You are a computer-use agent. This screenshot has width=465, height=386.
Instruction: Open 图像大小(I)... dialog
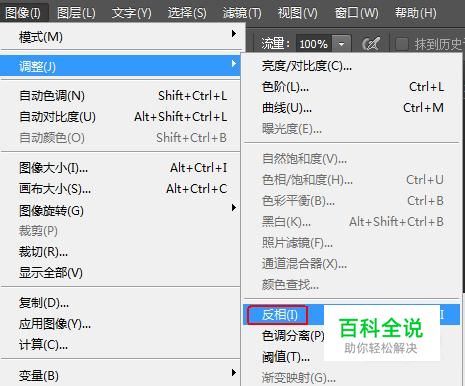tap(120, 168)
